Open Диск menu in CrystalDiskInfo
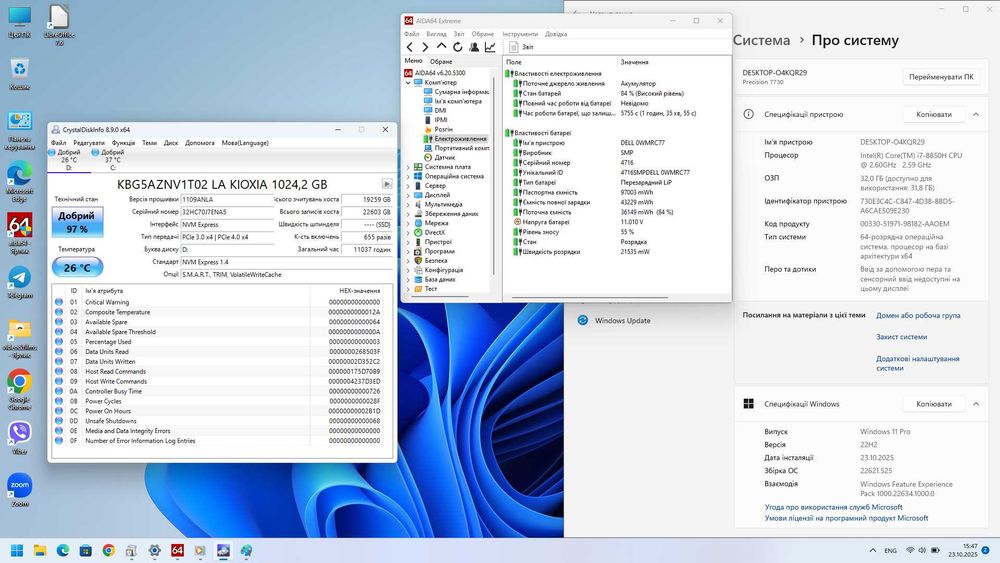 (x=171, y=143)
